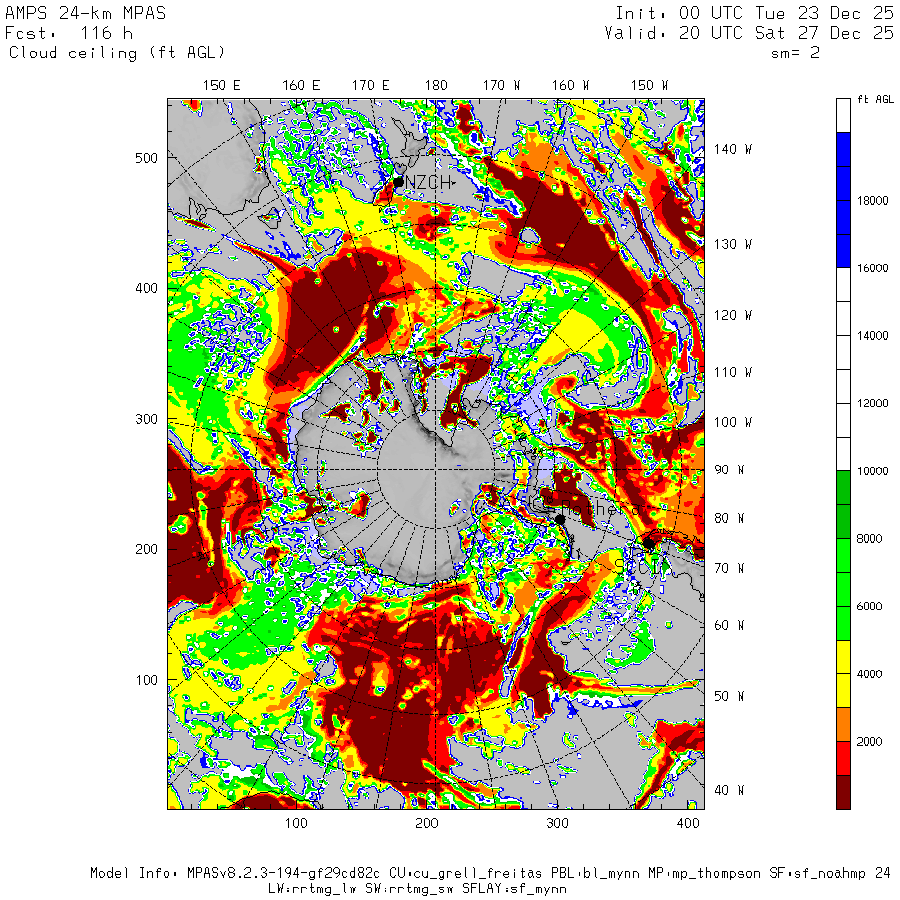This screenshot has width=900, height=900.
Task: Select the bright red colorbar segment below 2000
Action: point(843,758)
